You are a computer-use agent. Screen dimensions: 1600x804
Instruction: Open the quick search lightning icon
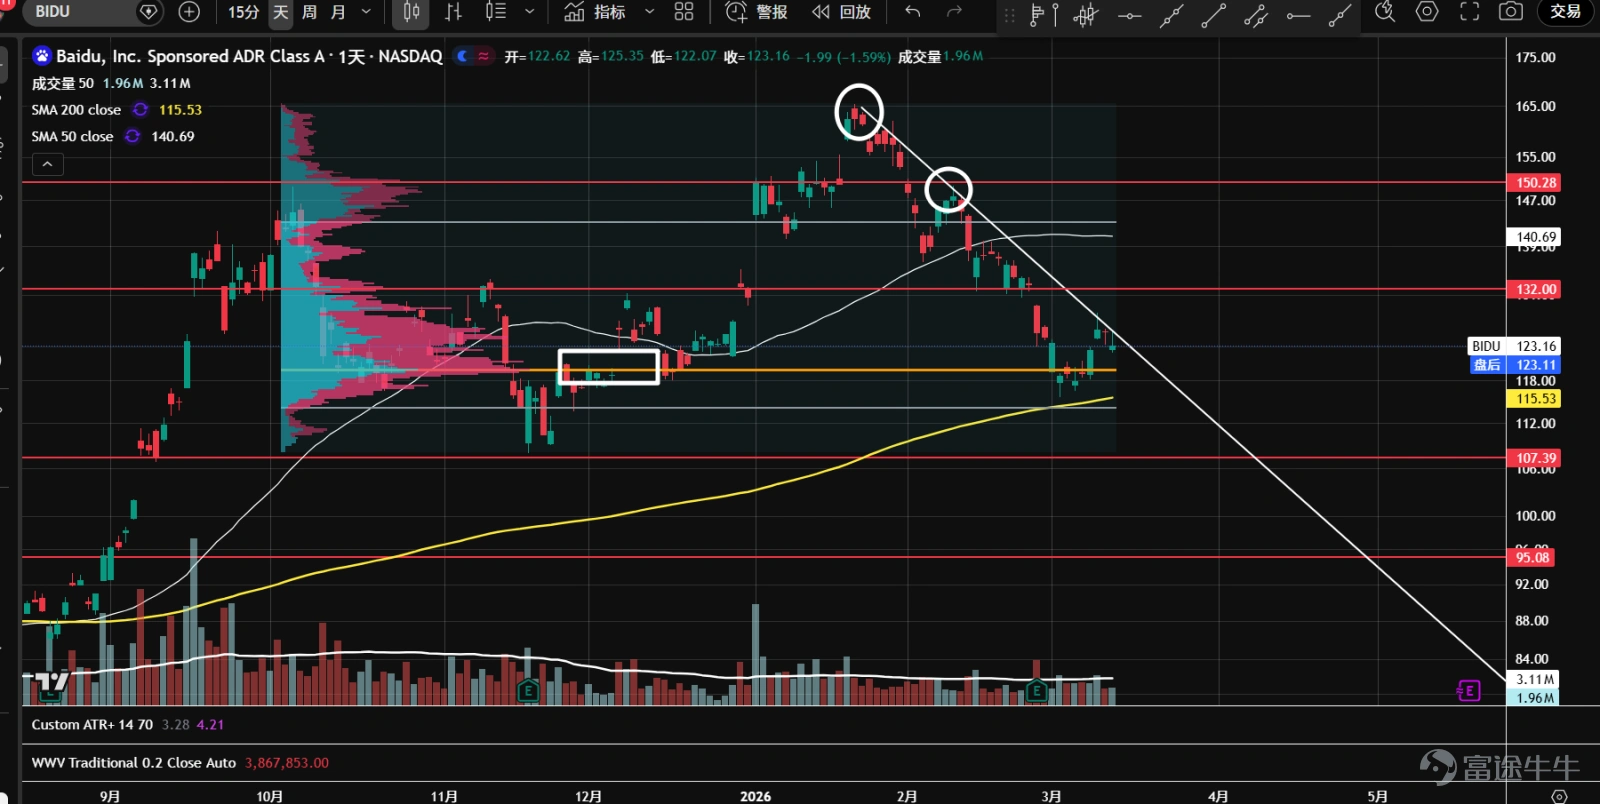[x=1385, y=12]
